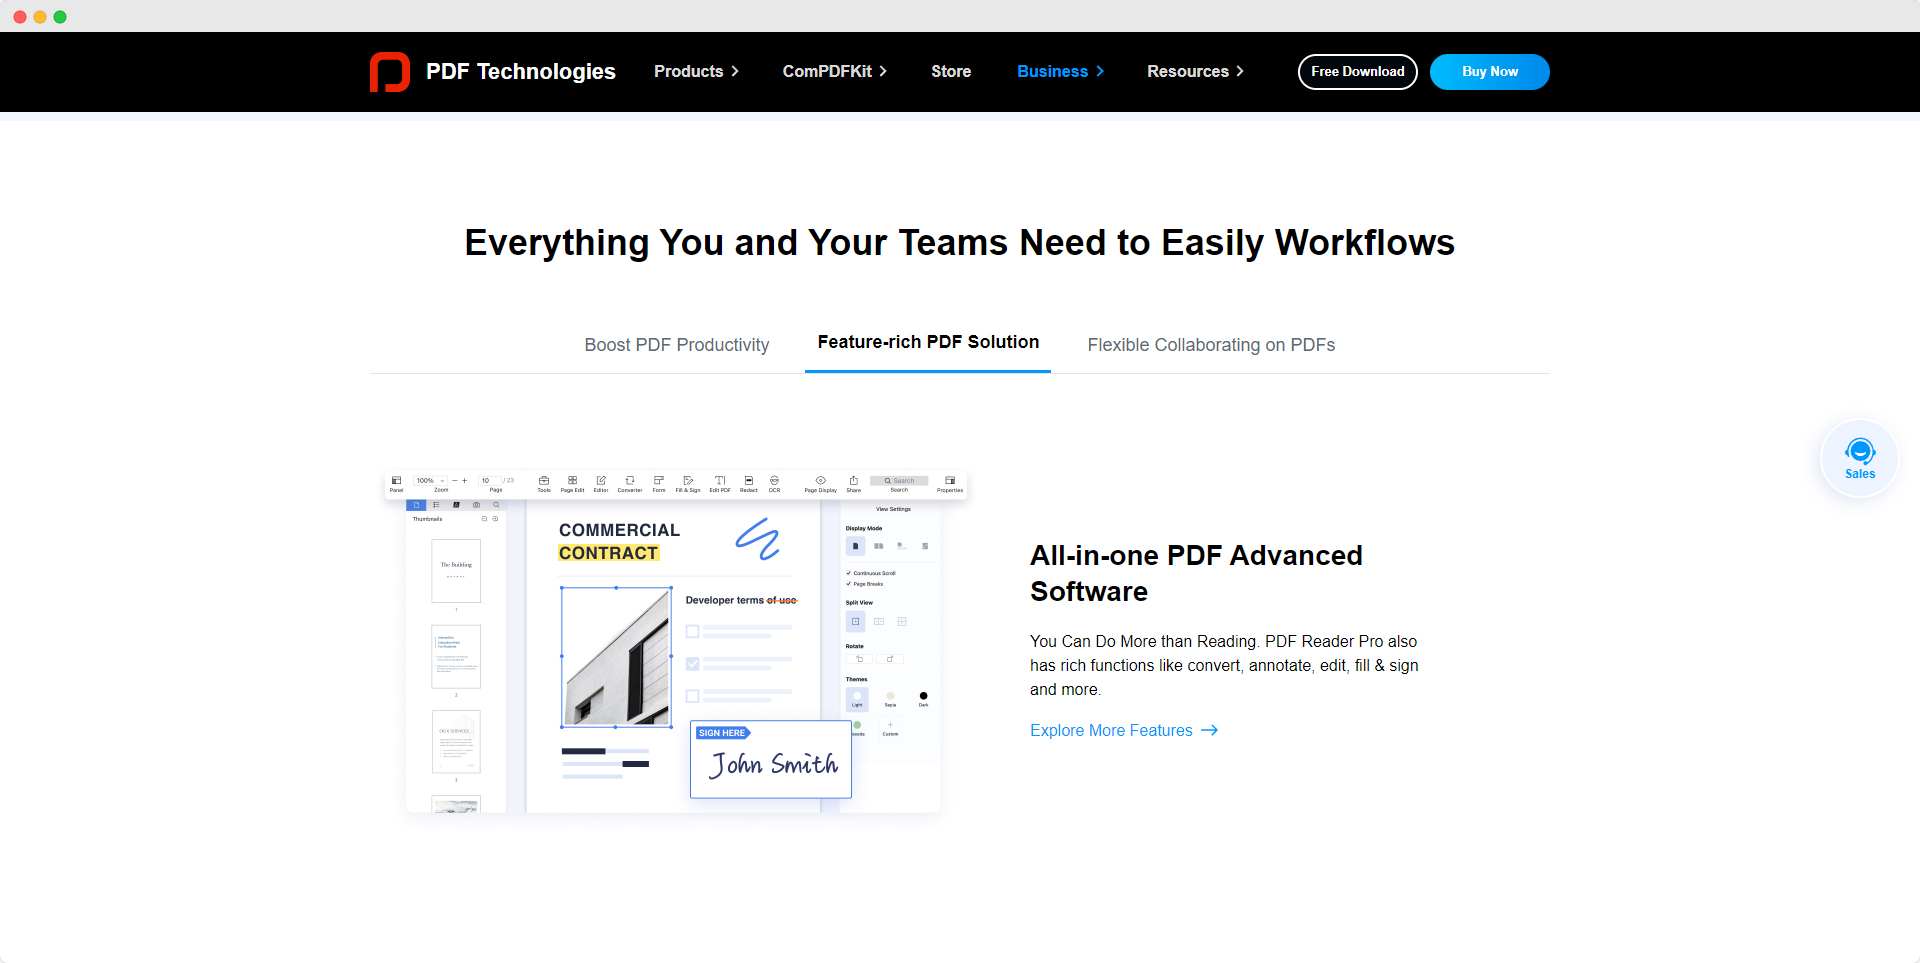The height and width of the screenshot is (963, 1920).
Task: Click the Panel icon in the mockup toolbar
Action: (396, 481)
